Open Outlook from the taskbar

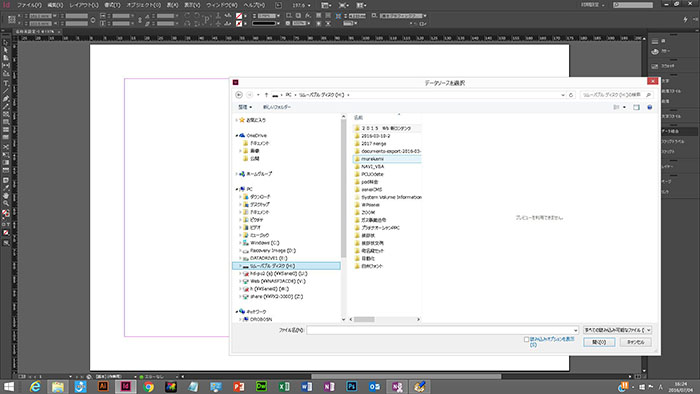(374, 386)
